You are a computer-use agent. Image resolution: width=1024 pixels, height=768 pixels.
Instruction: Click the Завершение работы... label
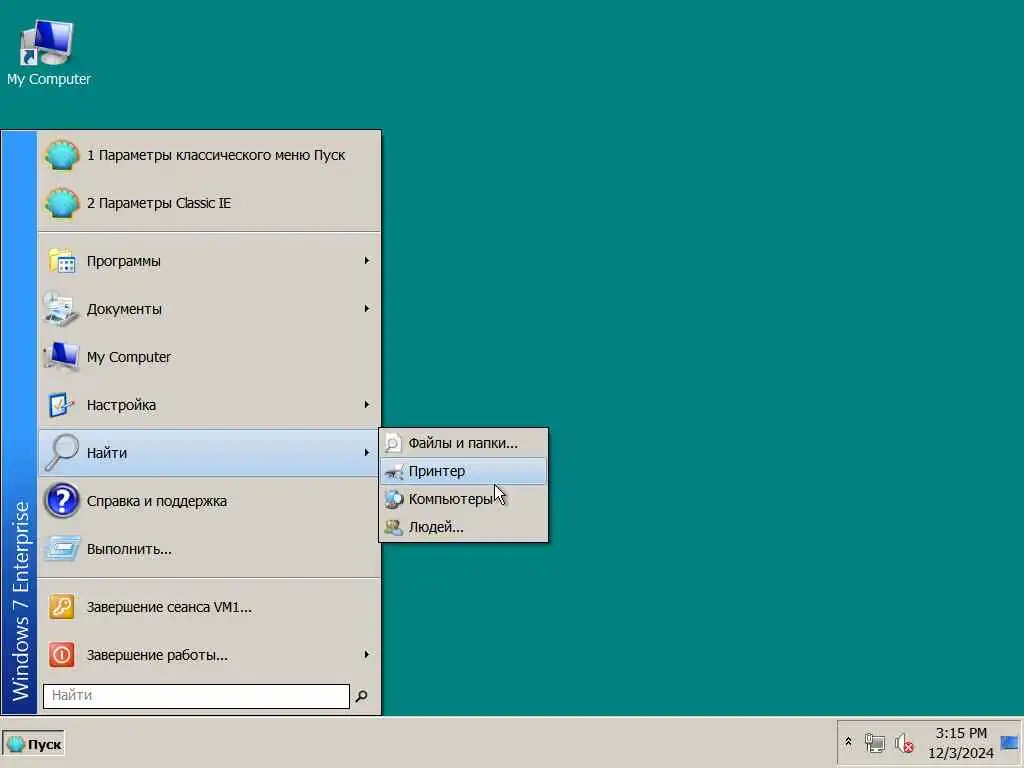[157, 655]
